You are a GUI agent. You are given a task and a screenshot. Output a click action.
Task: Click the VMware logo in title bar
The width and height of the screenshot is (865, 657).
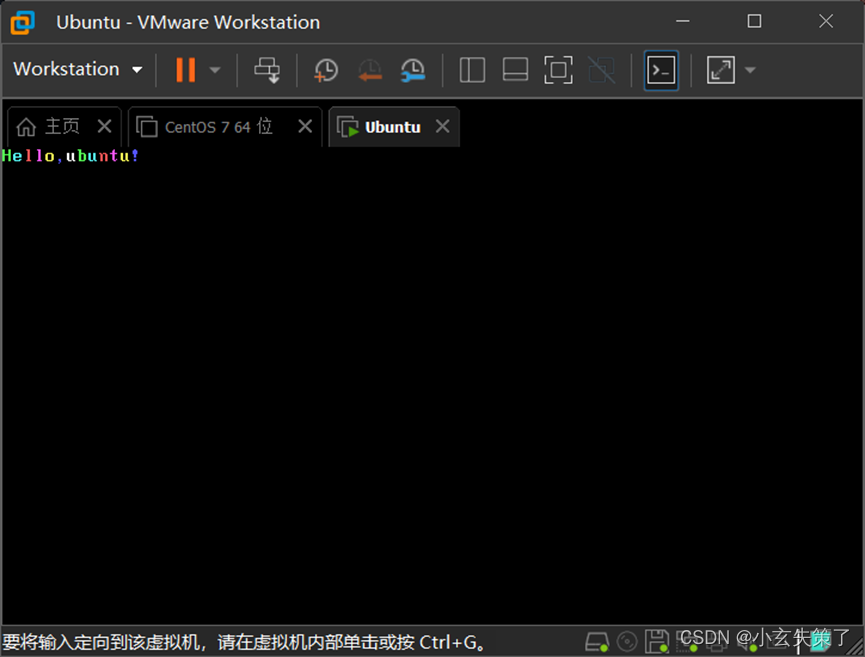click(x=23, y=22)
